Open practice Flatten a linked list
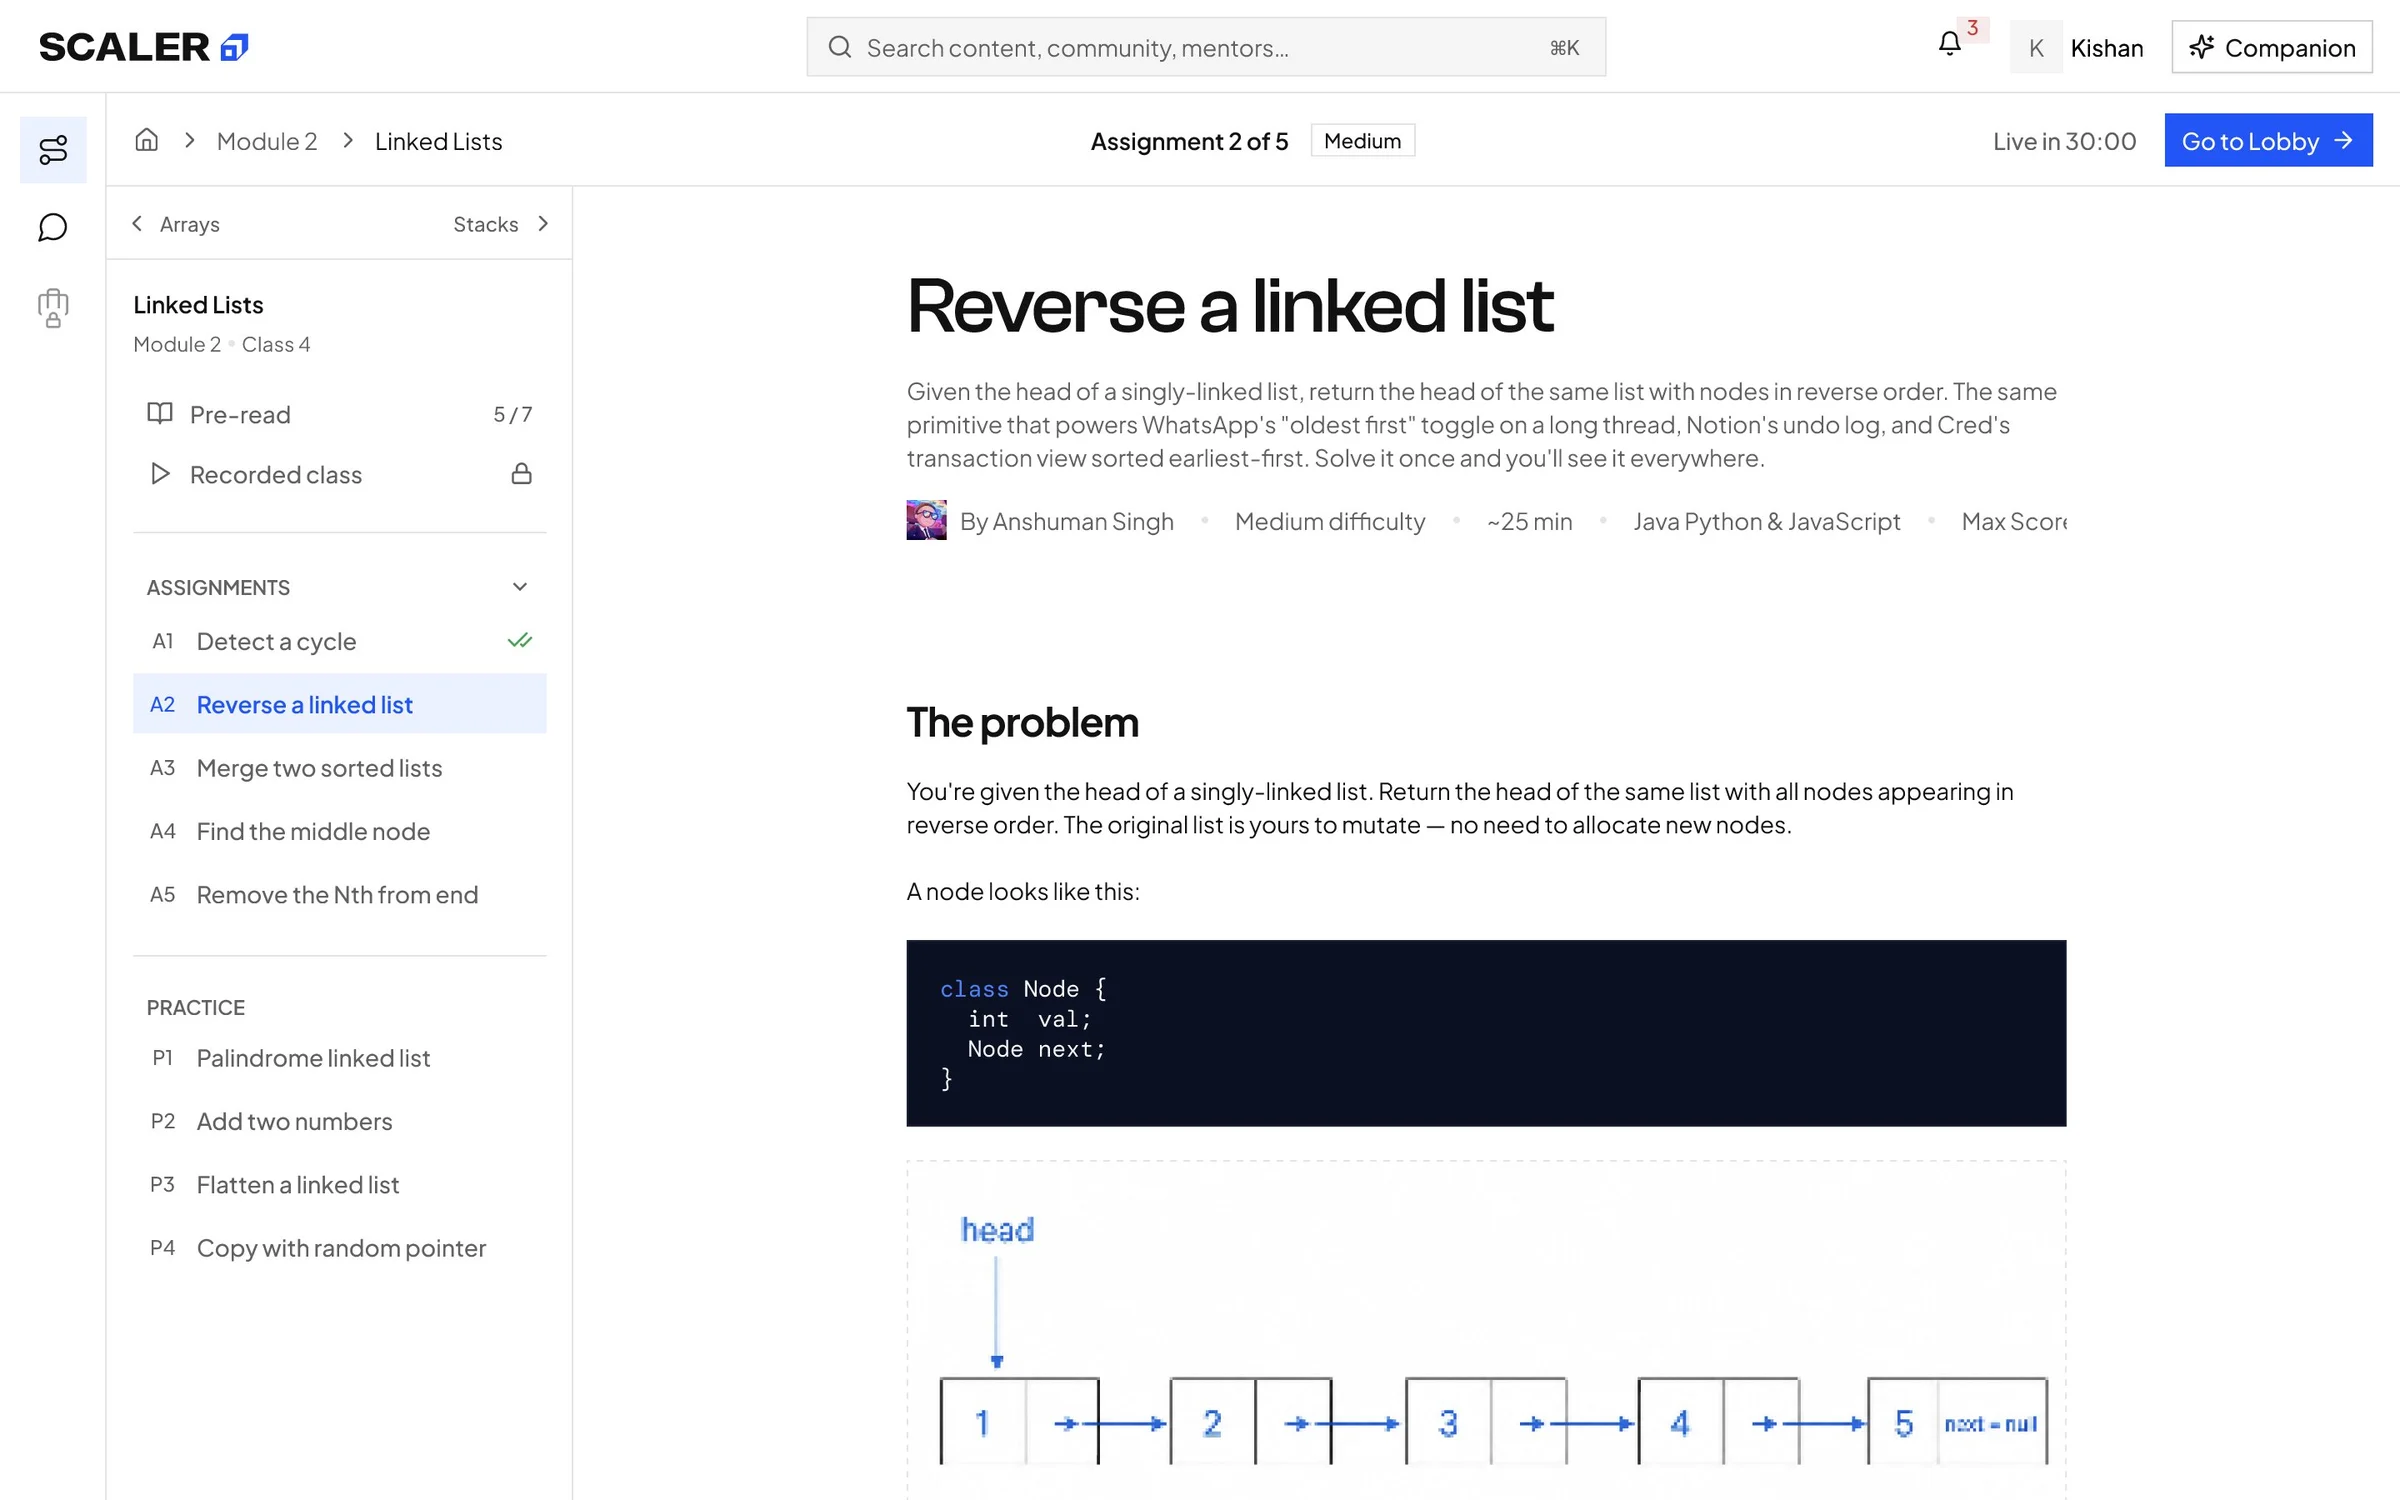This screenshot has width=2400, height=1500. click(340, 1184)
